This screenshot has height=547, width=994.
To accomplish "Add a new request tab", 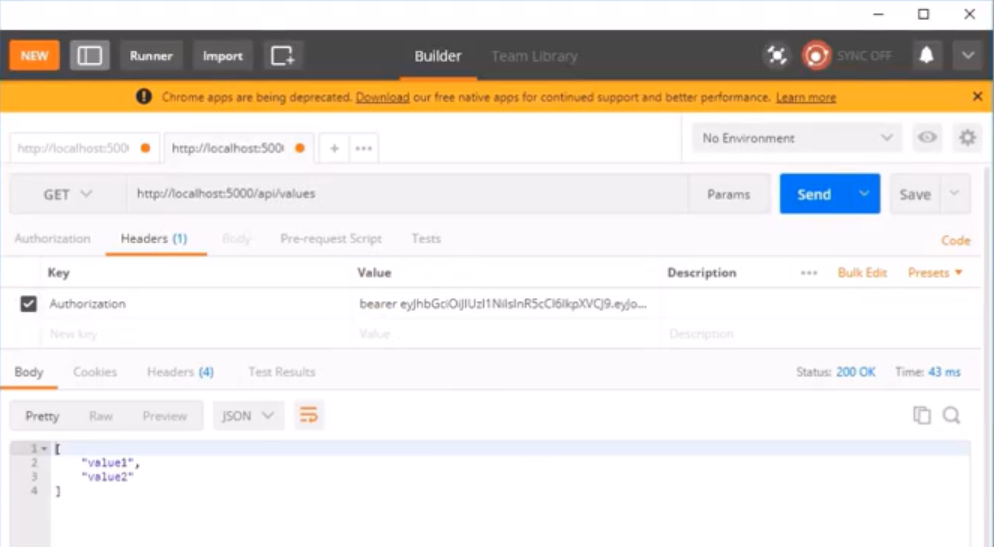I will tap(334, 148).
